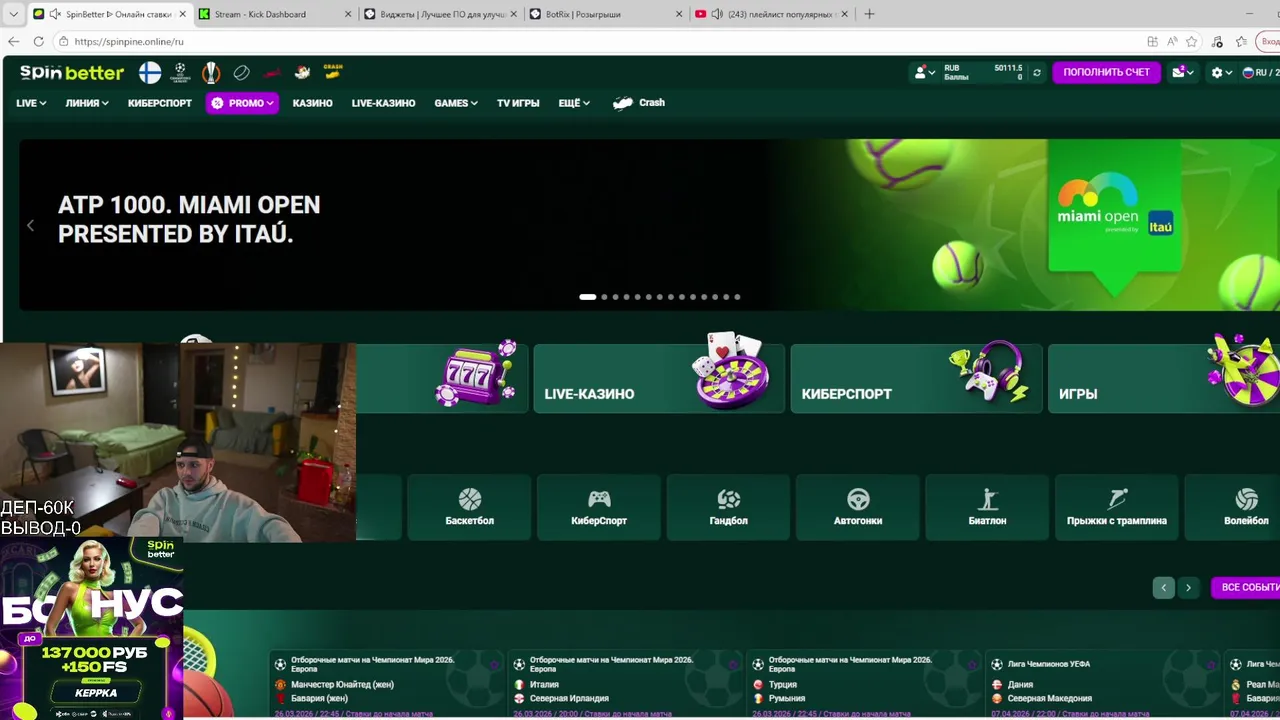Viewport: 1280px width, 720px height.
Task: Select the first banner carousel dot
Action: point(587,297)
